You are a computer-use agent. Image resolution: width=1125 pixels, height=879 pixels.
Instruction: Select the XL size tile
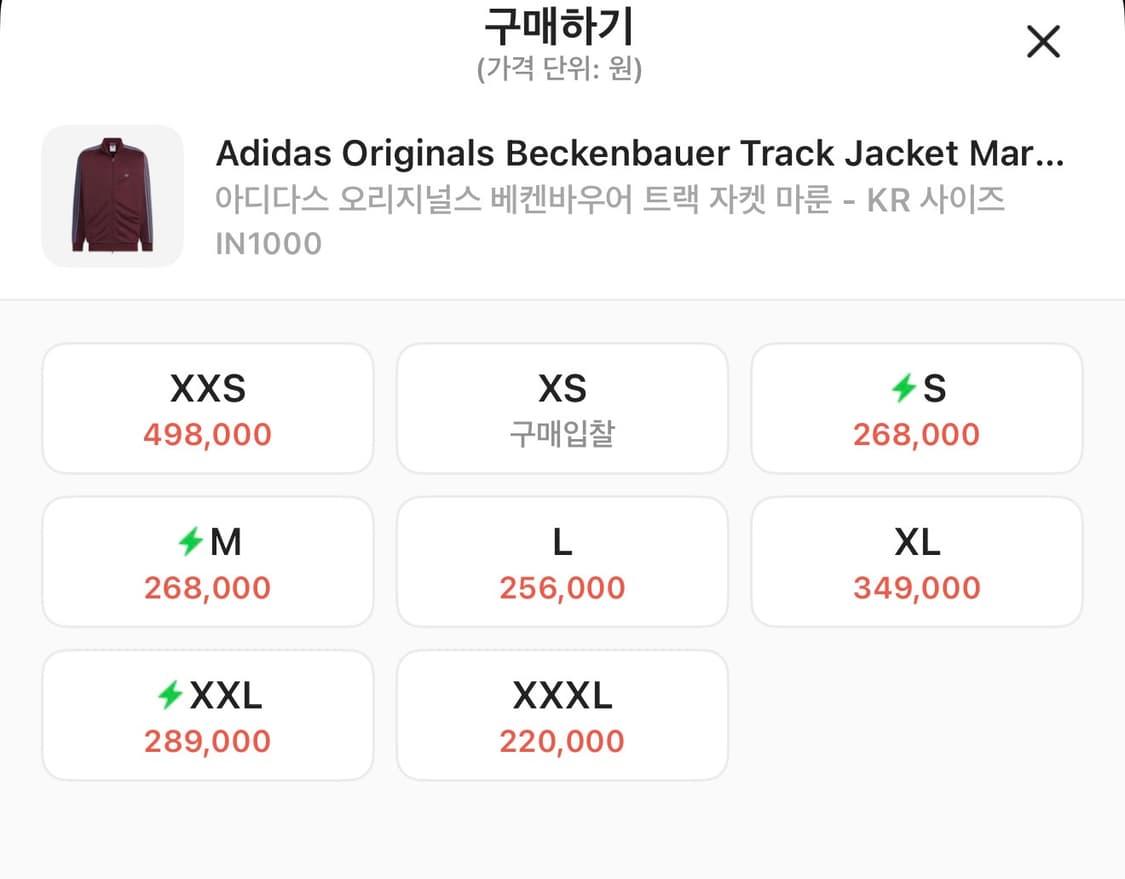pyautogui.click(x=916, y=561)
